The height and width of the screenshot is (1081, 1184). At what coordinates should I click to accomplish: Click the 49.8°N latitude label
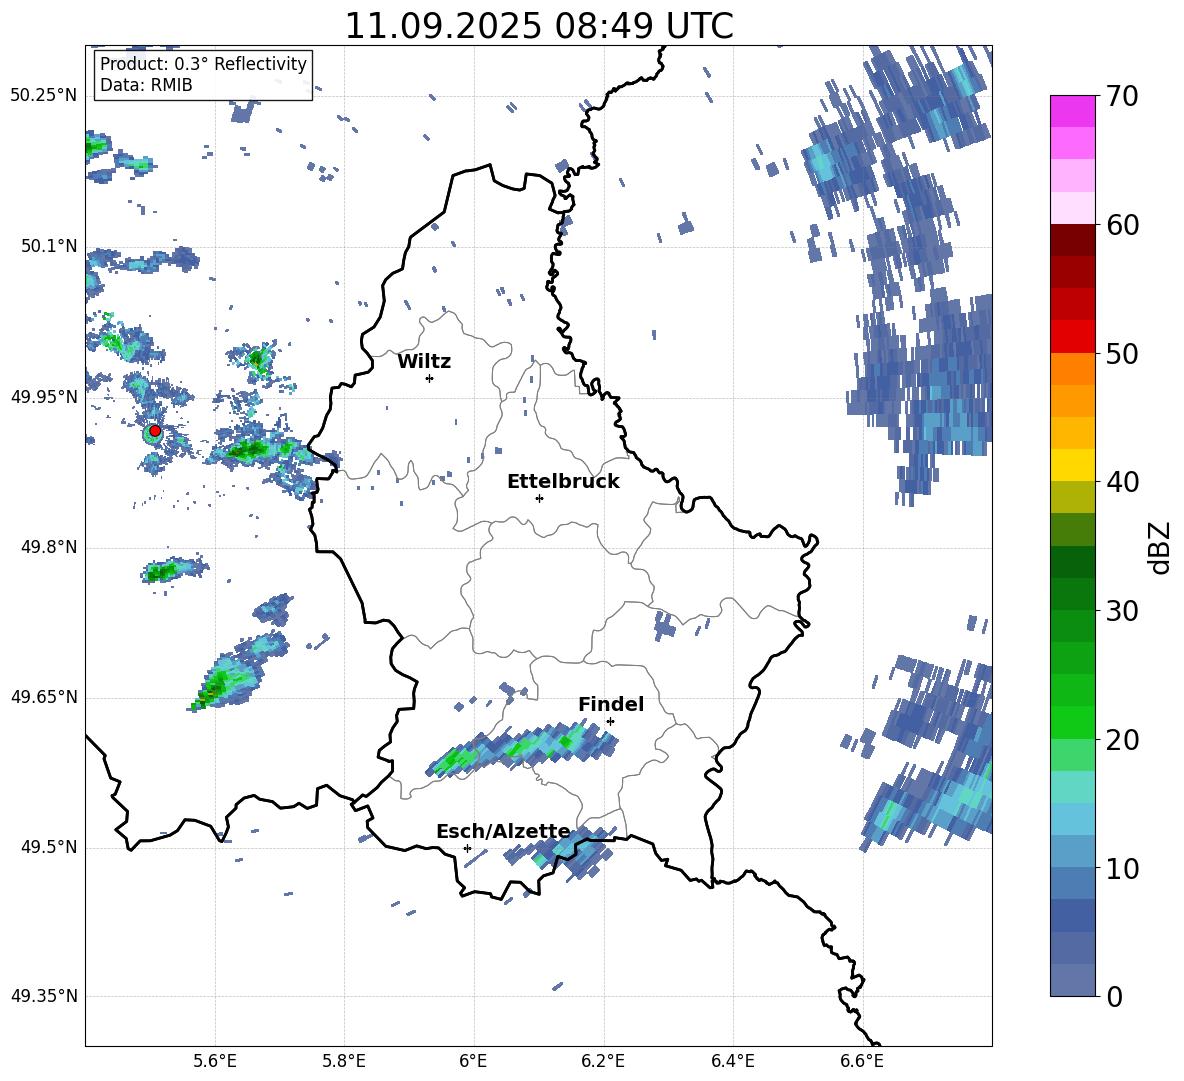click(48, 547)
